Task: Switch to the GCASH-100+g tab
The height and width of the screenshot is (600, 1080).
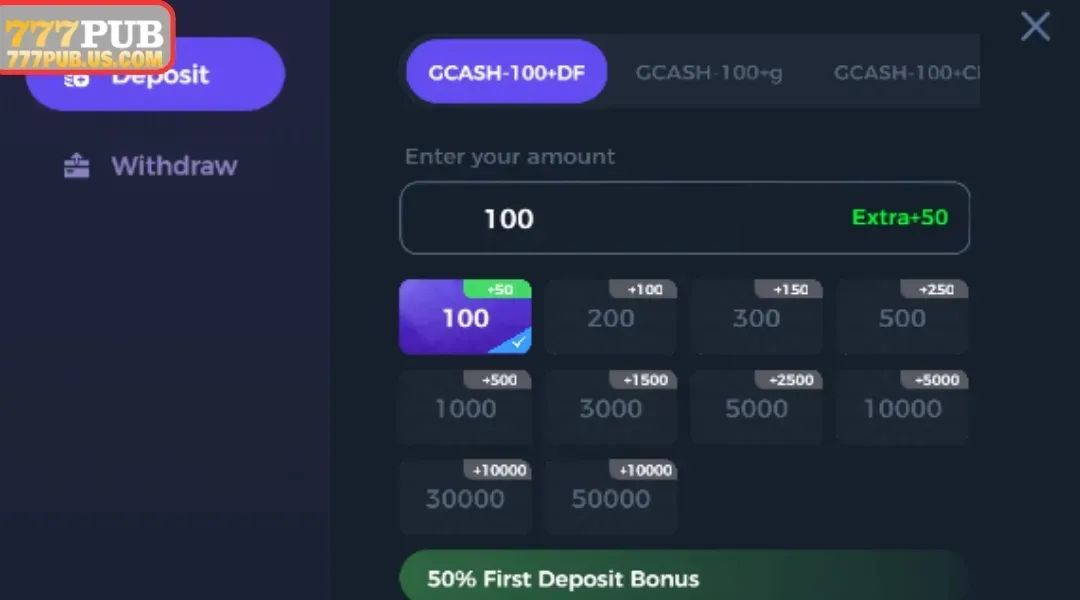Action: coord(709,72)
